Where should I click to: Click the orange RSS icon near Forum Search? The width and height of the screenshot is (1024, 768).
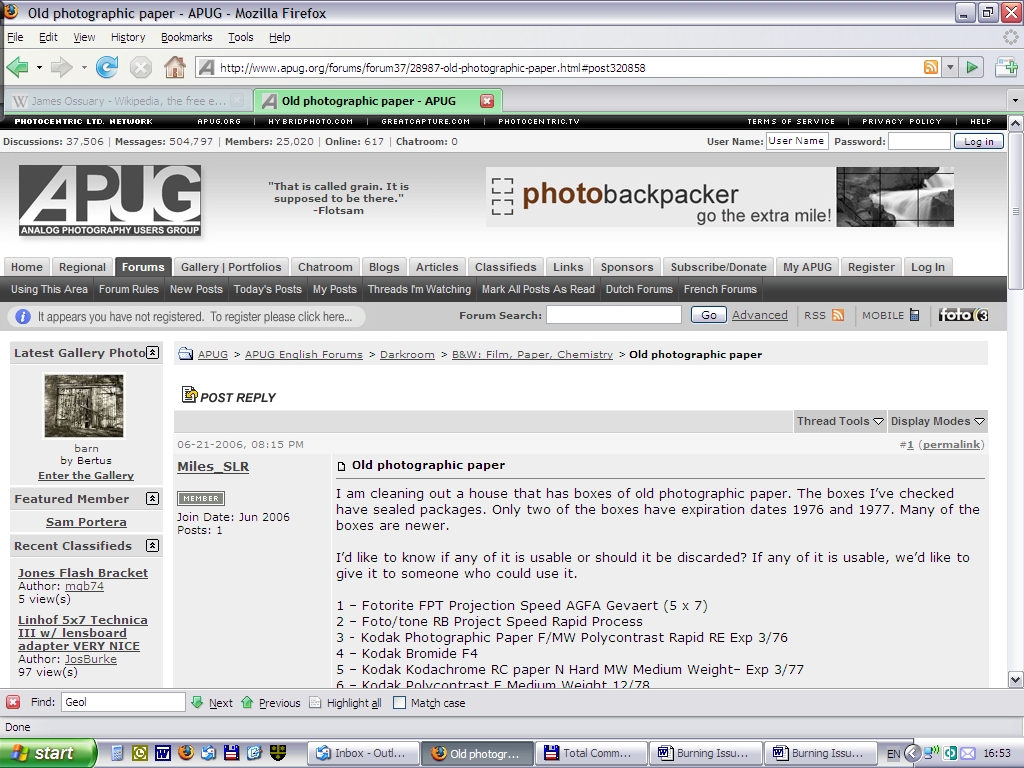838,315
